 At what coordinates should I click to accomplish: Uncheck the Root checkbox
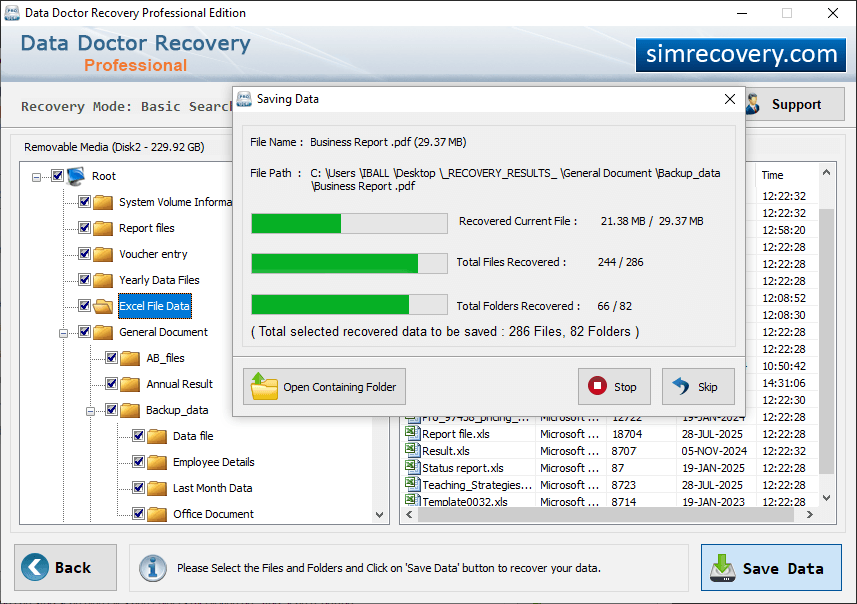pyautogui.click(x=57, y=176)
